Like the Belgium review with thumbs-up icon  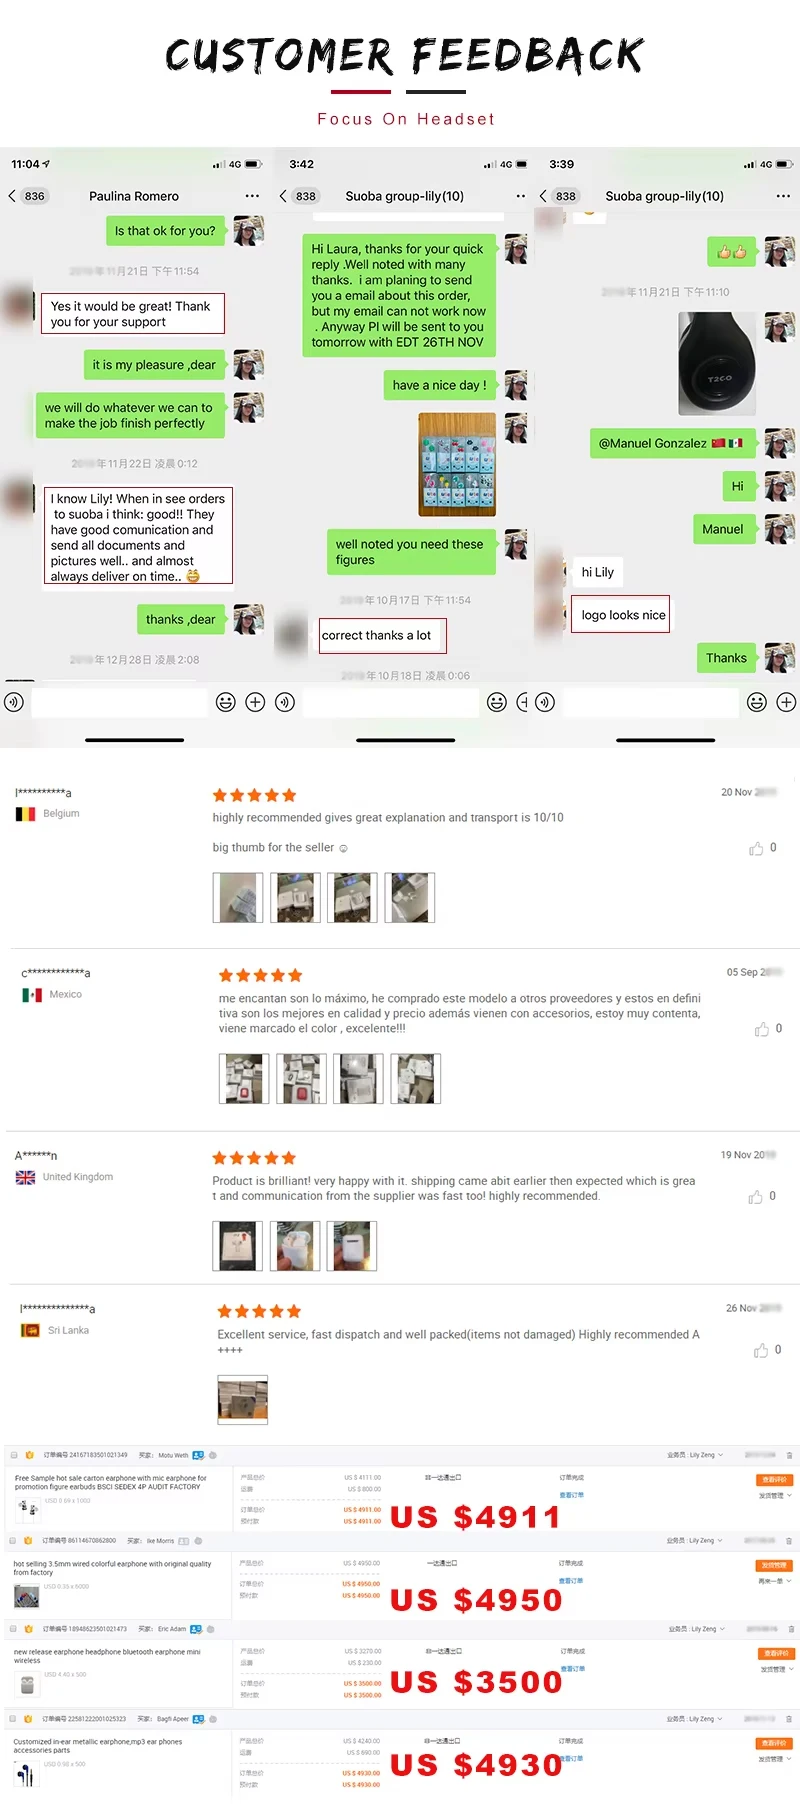click(756, 848)
